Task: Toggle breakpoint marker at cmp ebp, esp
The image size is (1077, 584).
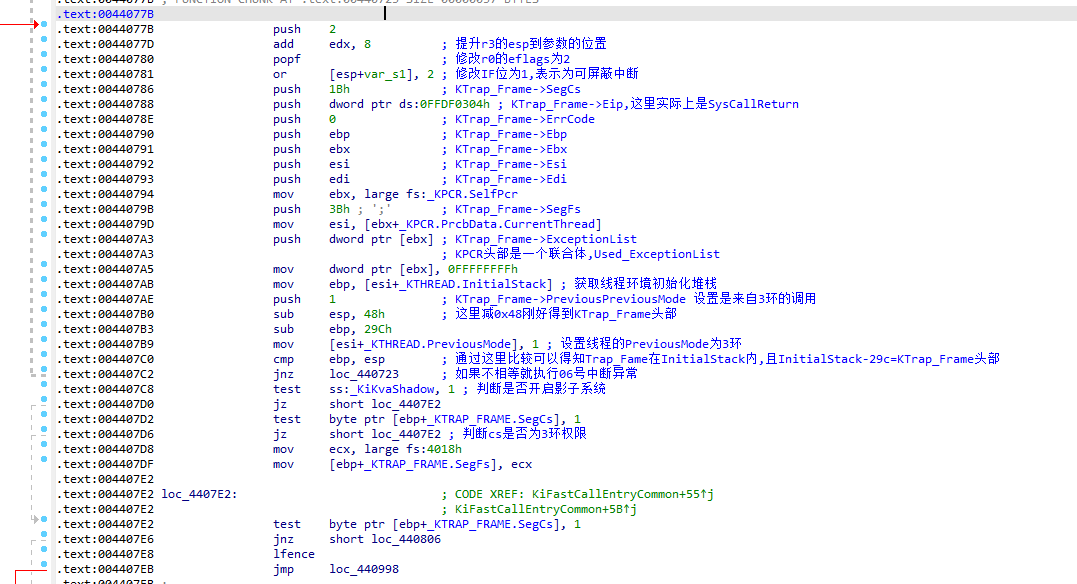Action: [x=44, y=359]
